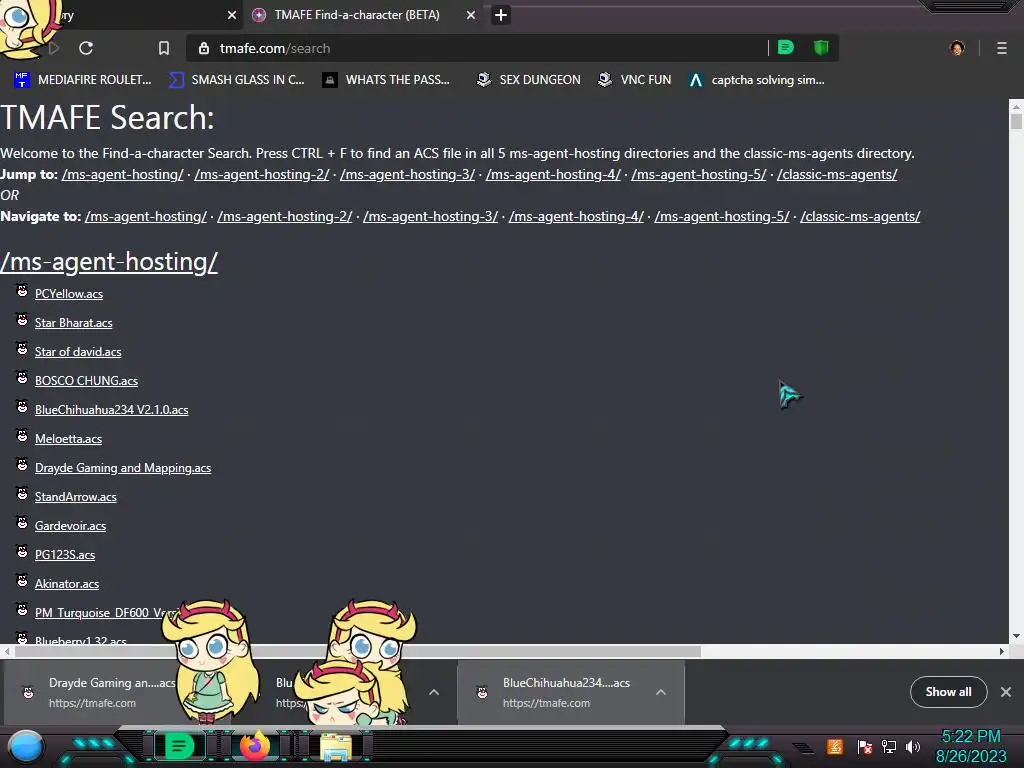Switch to the TMAFE Find-a-character (BETA) tab
This screenshot has height=768, width=1024.
pyautogui.click(x=357, y=15)
